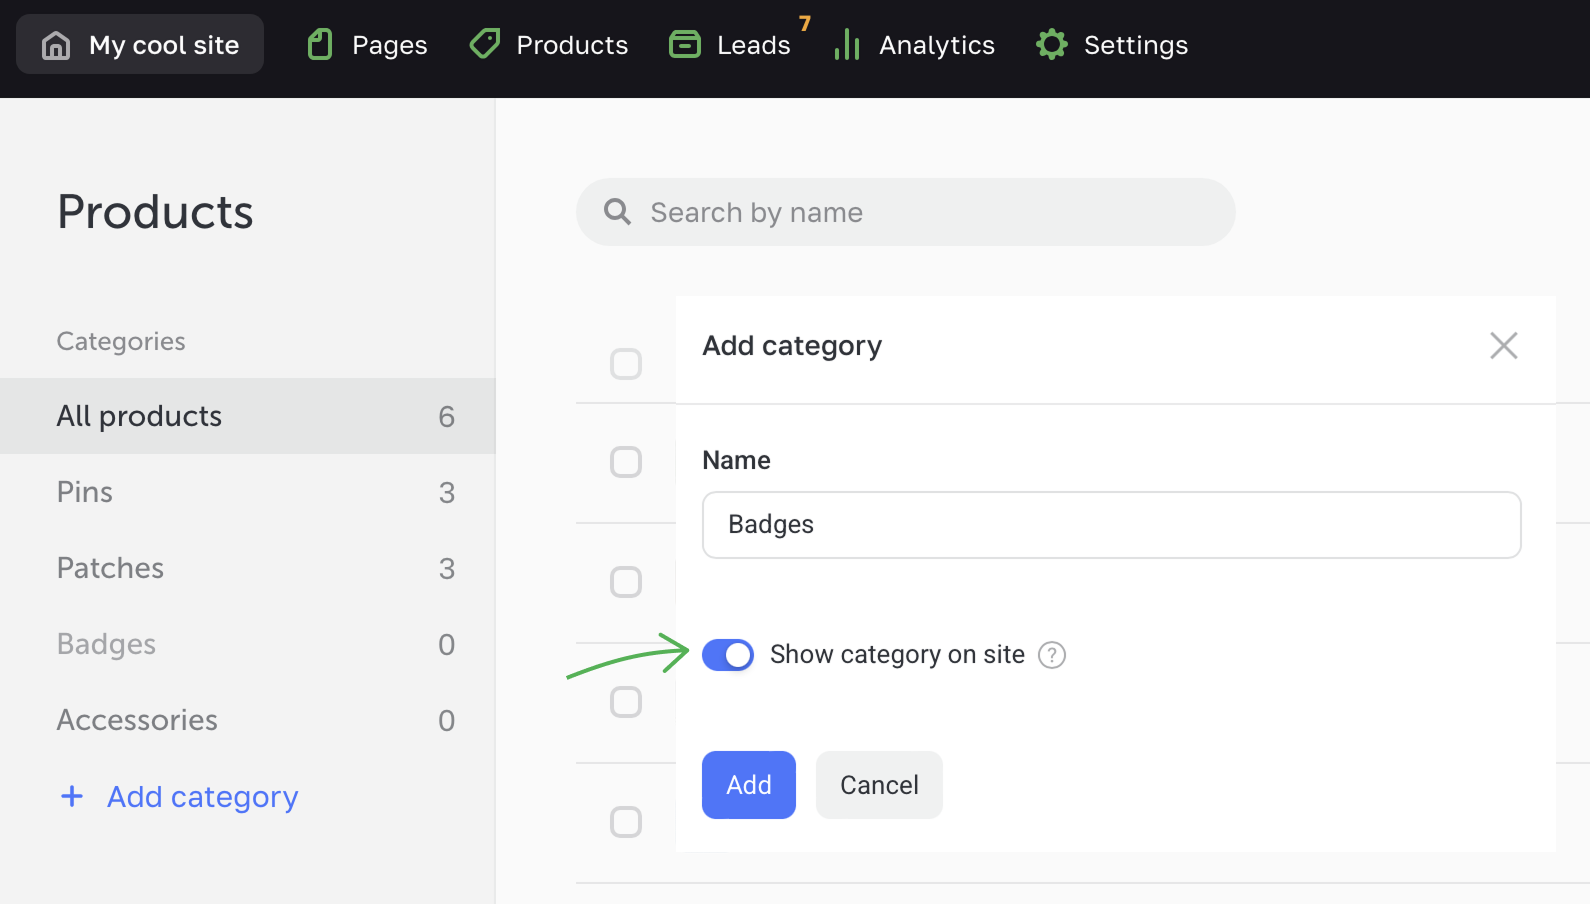Click the plus icon beside Add category
Image resolution: width=1590 pixels, height=904 pixels.
72,797
